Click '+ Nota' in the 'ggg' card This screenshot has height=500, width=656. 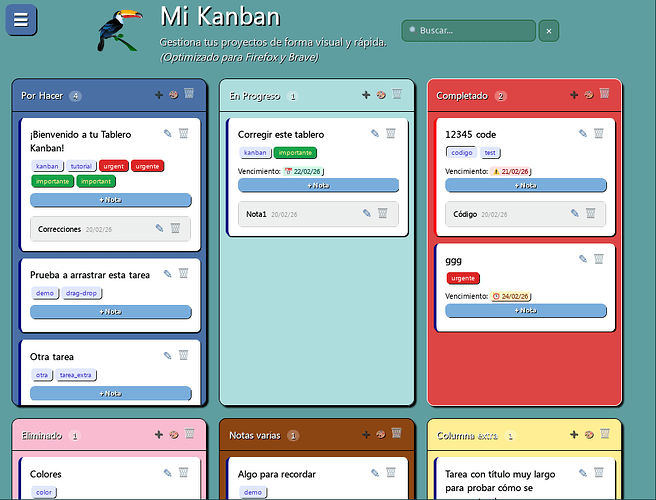click(x=525, y=311)
